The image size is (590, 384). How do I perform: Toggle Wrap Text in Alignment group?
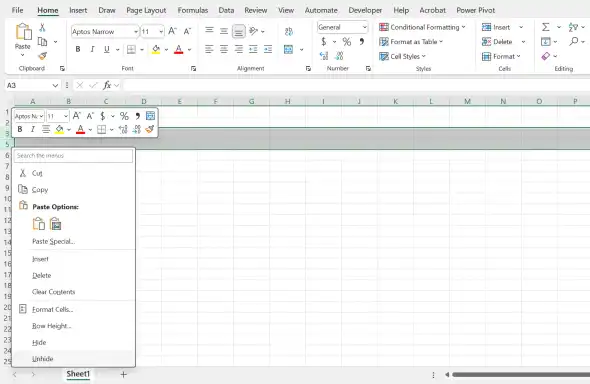click(x=289, y=32)
